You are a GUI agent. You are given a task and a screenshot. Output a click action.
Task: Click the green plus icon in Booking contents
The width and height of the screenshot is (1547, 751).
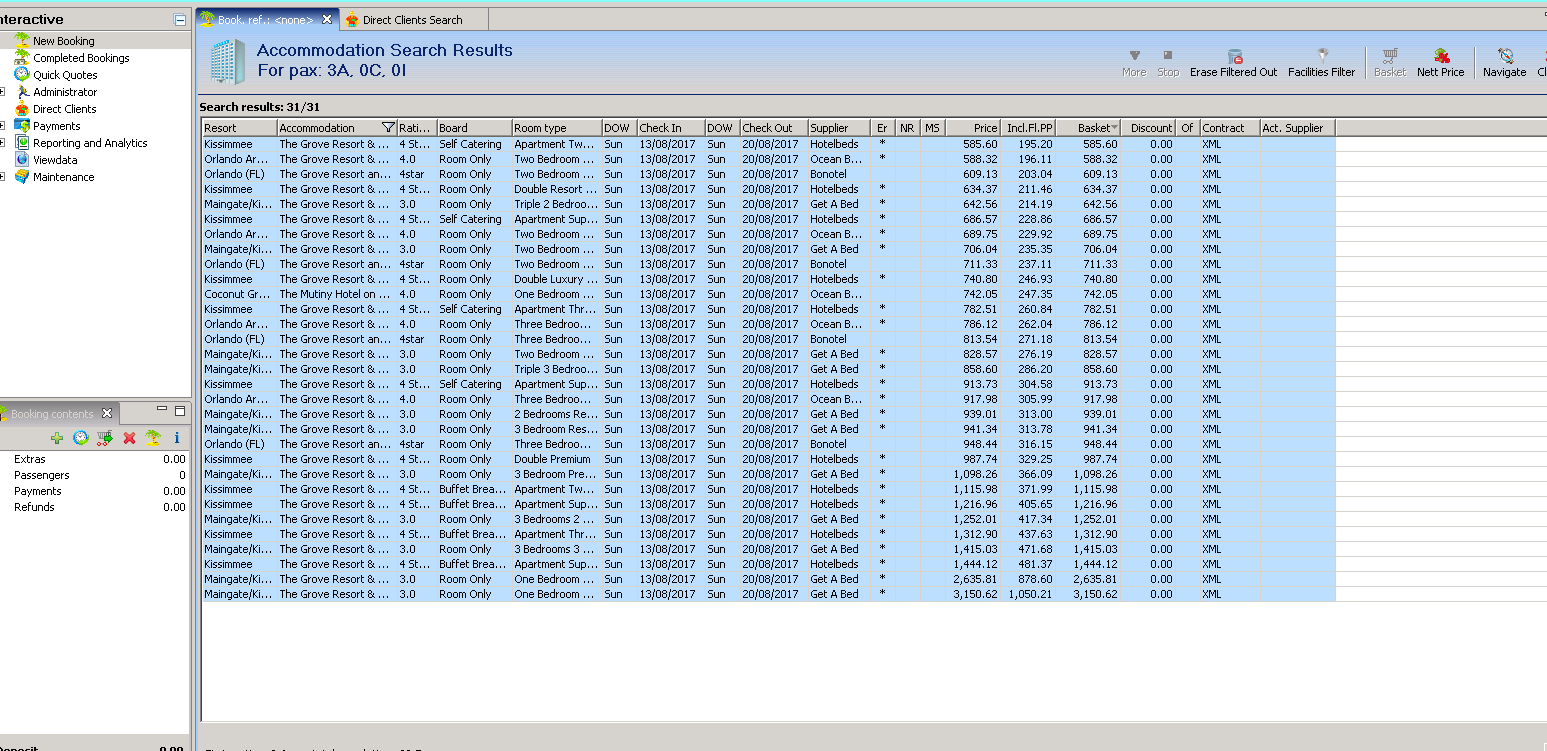[57, 438]
